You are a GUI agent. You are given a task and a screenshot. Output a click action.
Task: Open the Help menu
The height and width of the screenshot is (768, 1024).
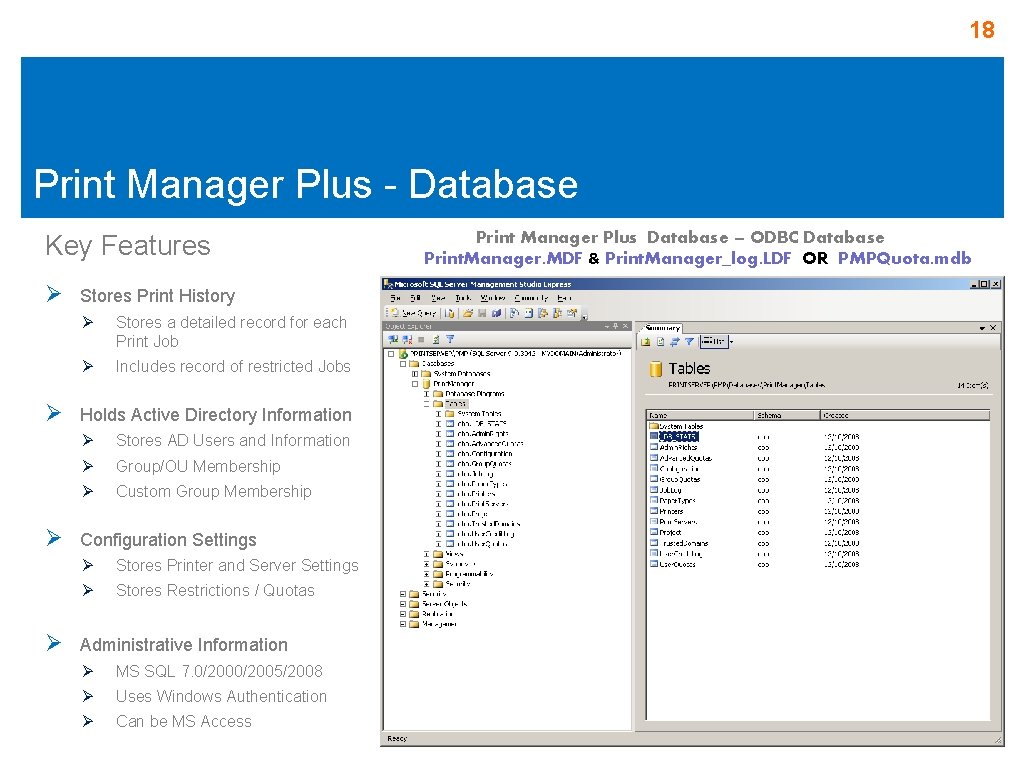pyautogui.click(x=564, y=298)
